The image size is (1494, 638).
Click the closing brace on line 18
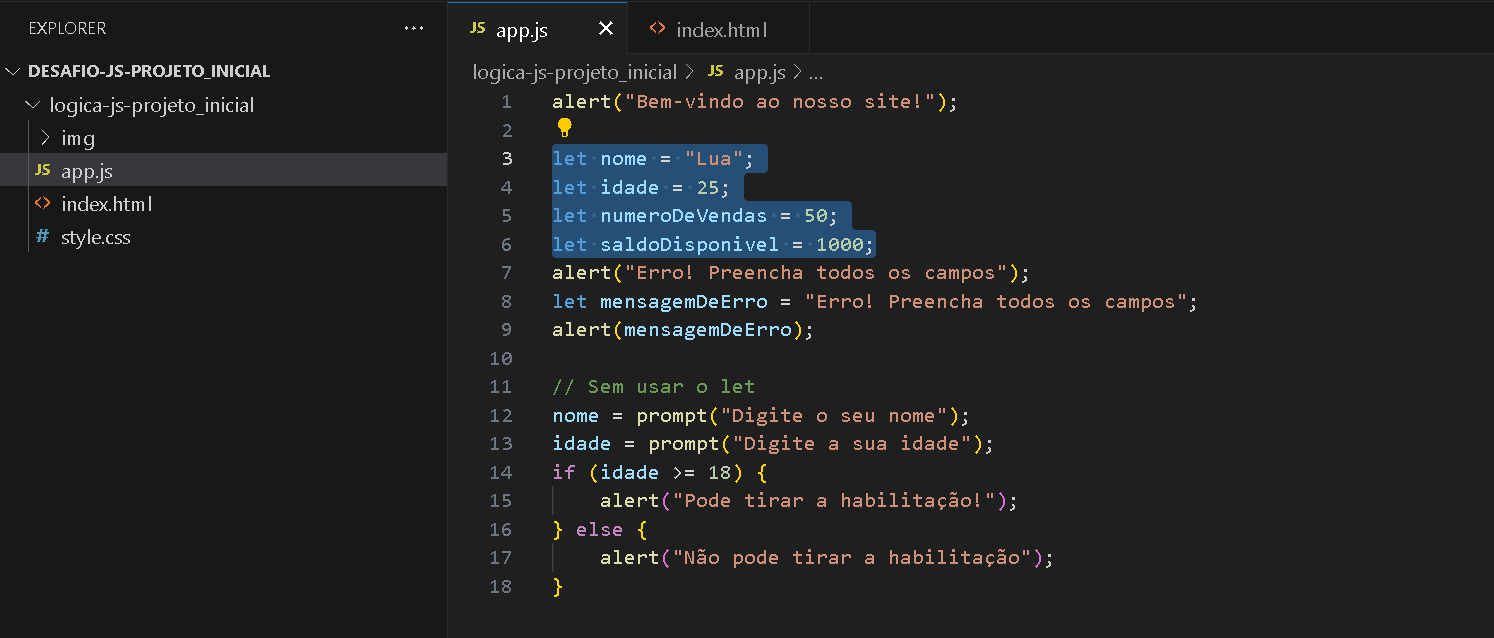tap(558, 586)
